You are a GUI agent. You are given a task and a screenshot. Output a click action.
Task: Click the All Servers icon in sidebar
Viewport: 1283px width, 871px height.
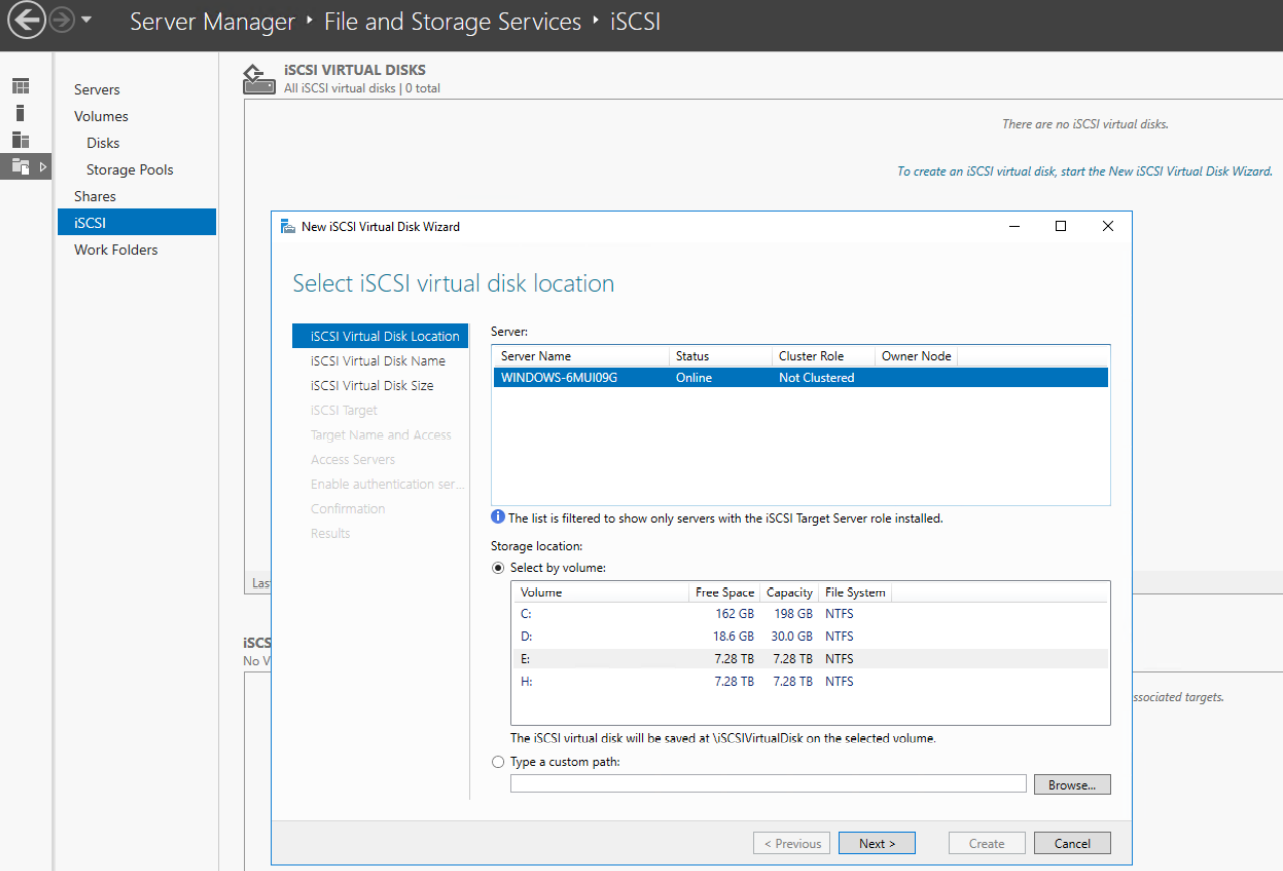[20, 140]
